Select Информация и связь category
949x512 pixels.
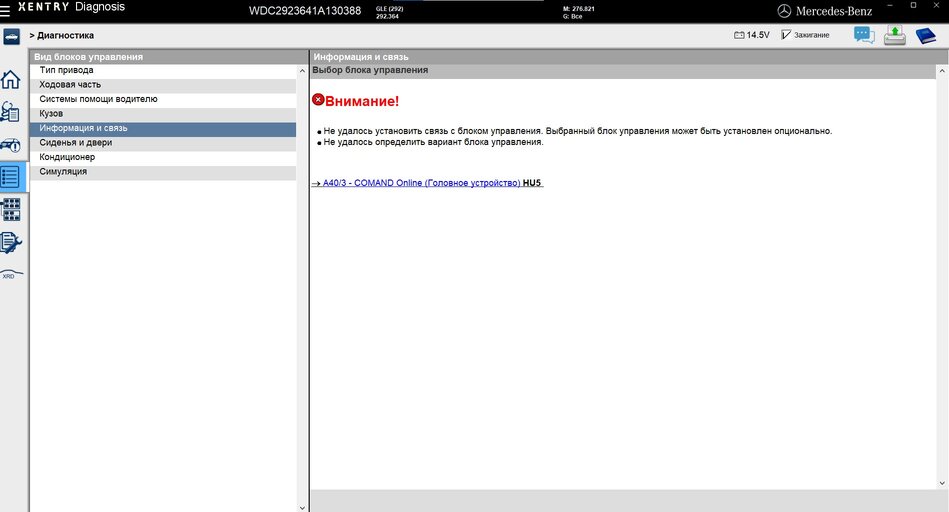(163, 128)
